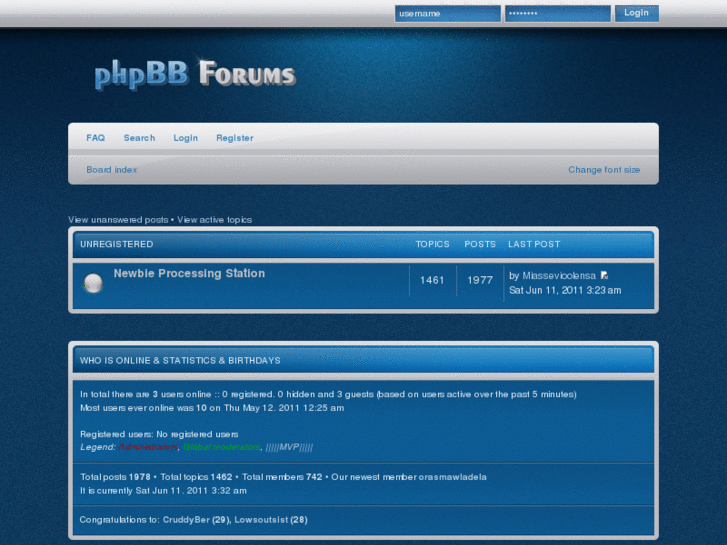View active topics
Image resolution: width=727 pixels, height=545 pixels.
click(x=214, y=220)
